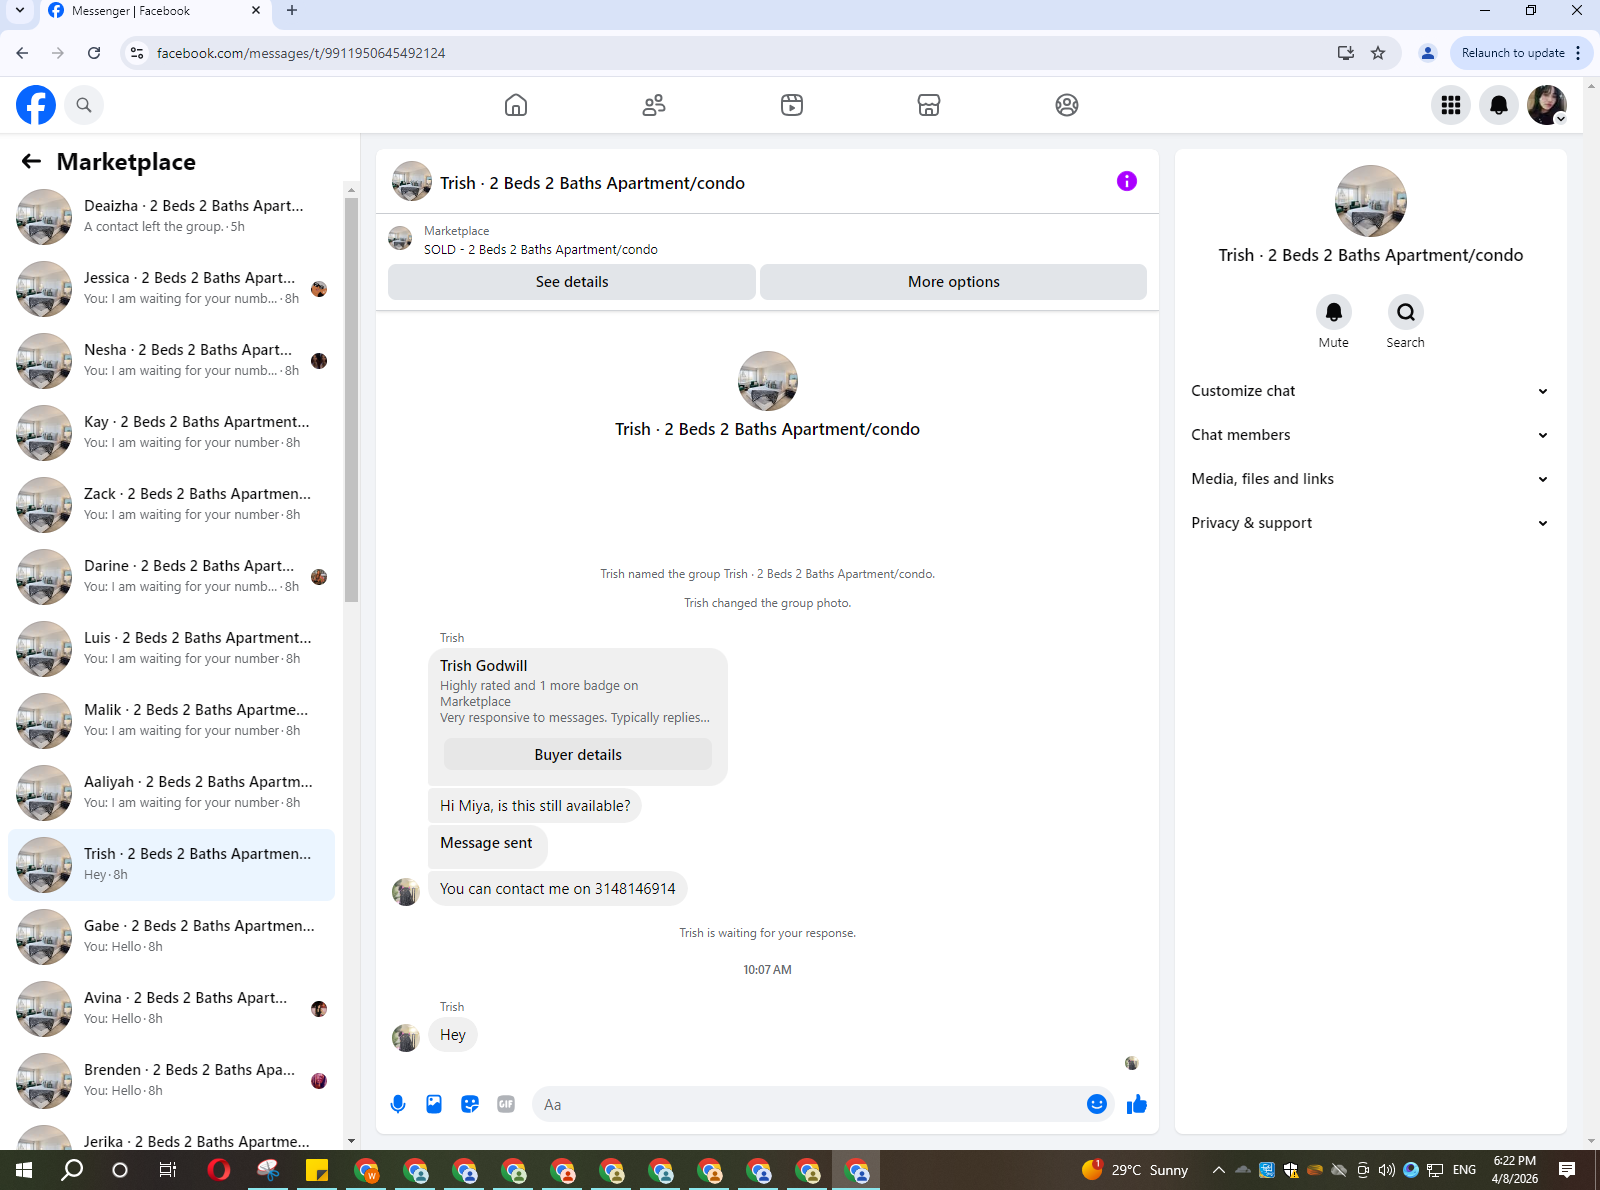The image size is (1600, 1190).
Task: Open a new browser tab
Action: coord(292,11)
